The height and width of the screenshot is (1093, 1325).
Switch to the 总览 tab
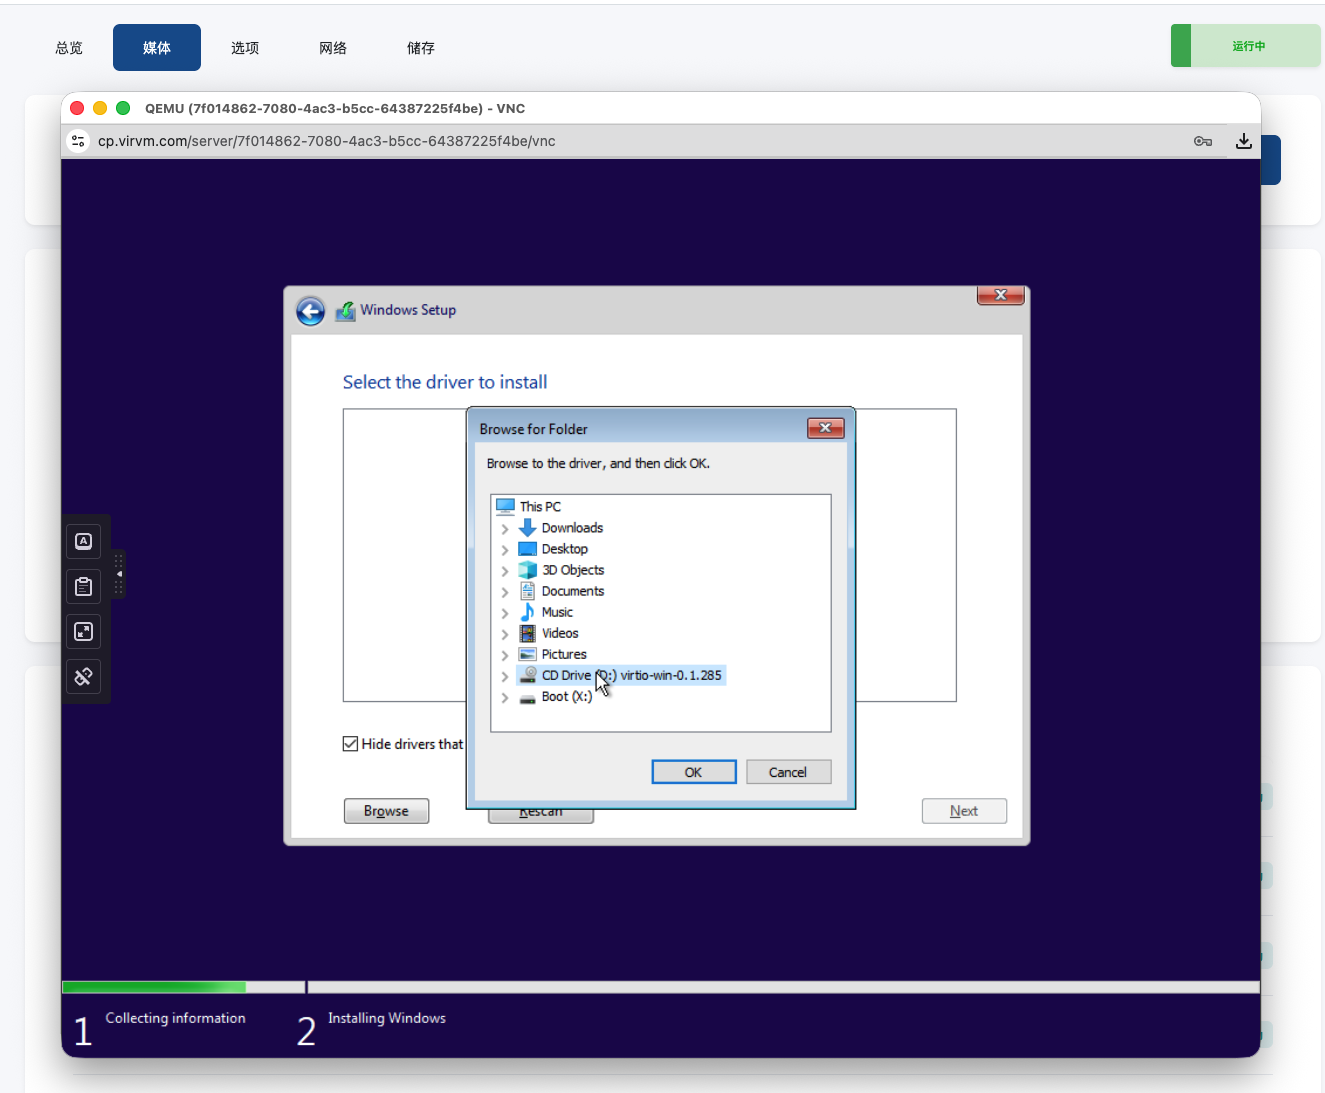(69, 48)
